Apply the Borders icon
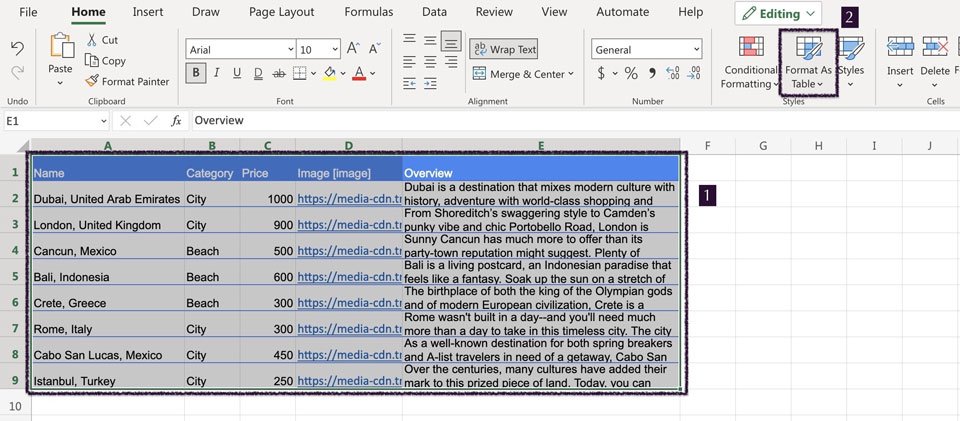This screenshot has height=421, width=960. pos(299,73)
